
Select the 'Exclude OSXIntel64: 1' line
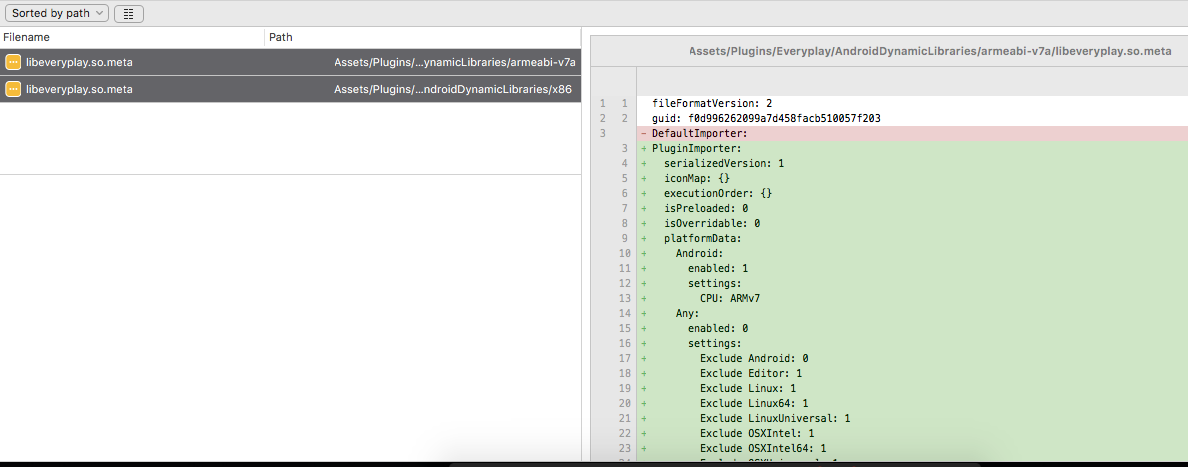912,448
